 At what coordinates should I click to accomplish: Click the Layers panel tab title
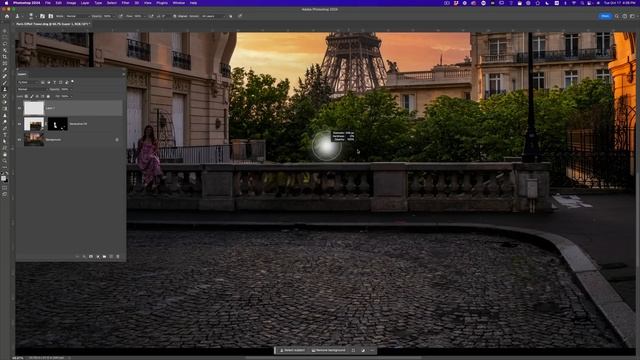[22, 74]
